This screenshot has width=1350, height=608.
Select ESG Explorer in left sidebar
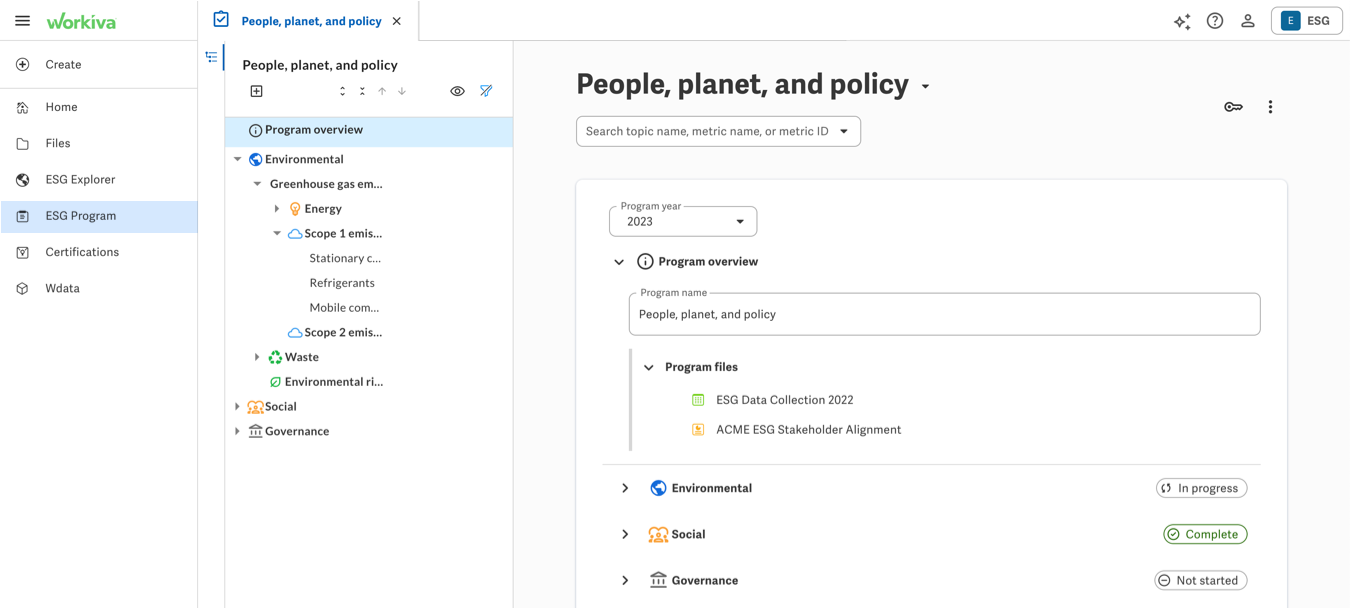[x=80, y=180]
